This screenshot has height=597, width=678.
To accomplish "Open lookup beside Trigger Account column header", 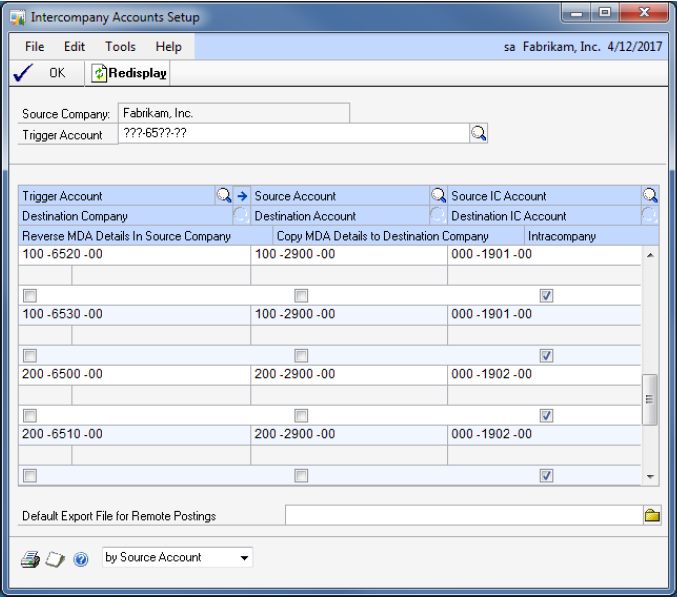I will coord(224,196).
